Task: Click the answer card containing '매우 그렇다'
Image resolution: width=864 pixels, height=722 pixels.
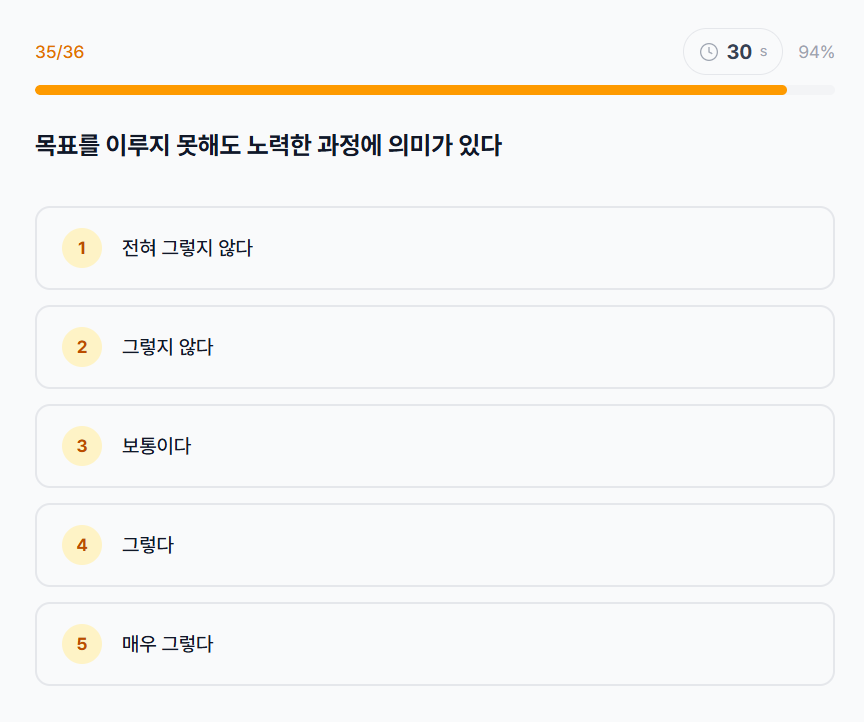Action: pos(435,644)
